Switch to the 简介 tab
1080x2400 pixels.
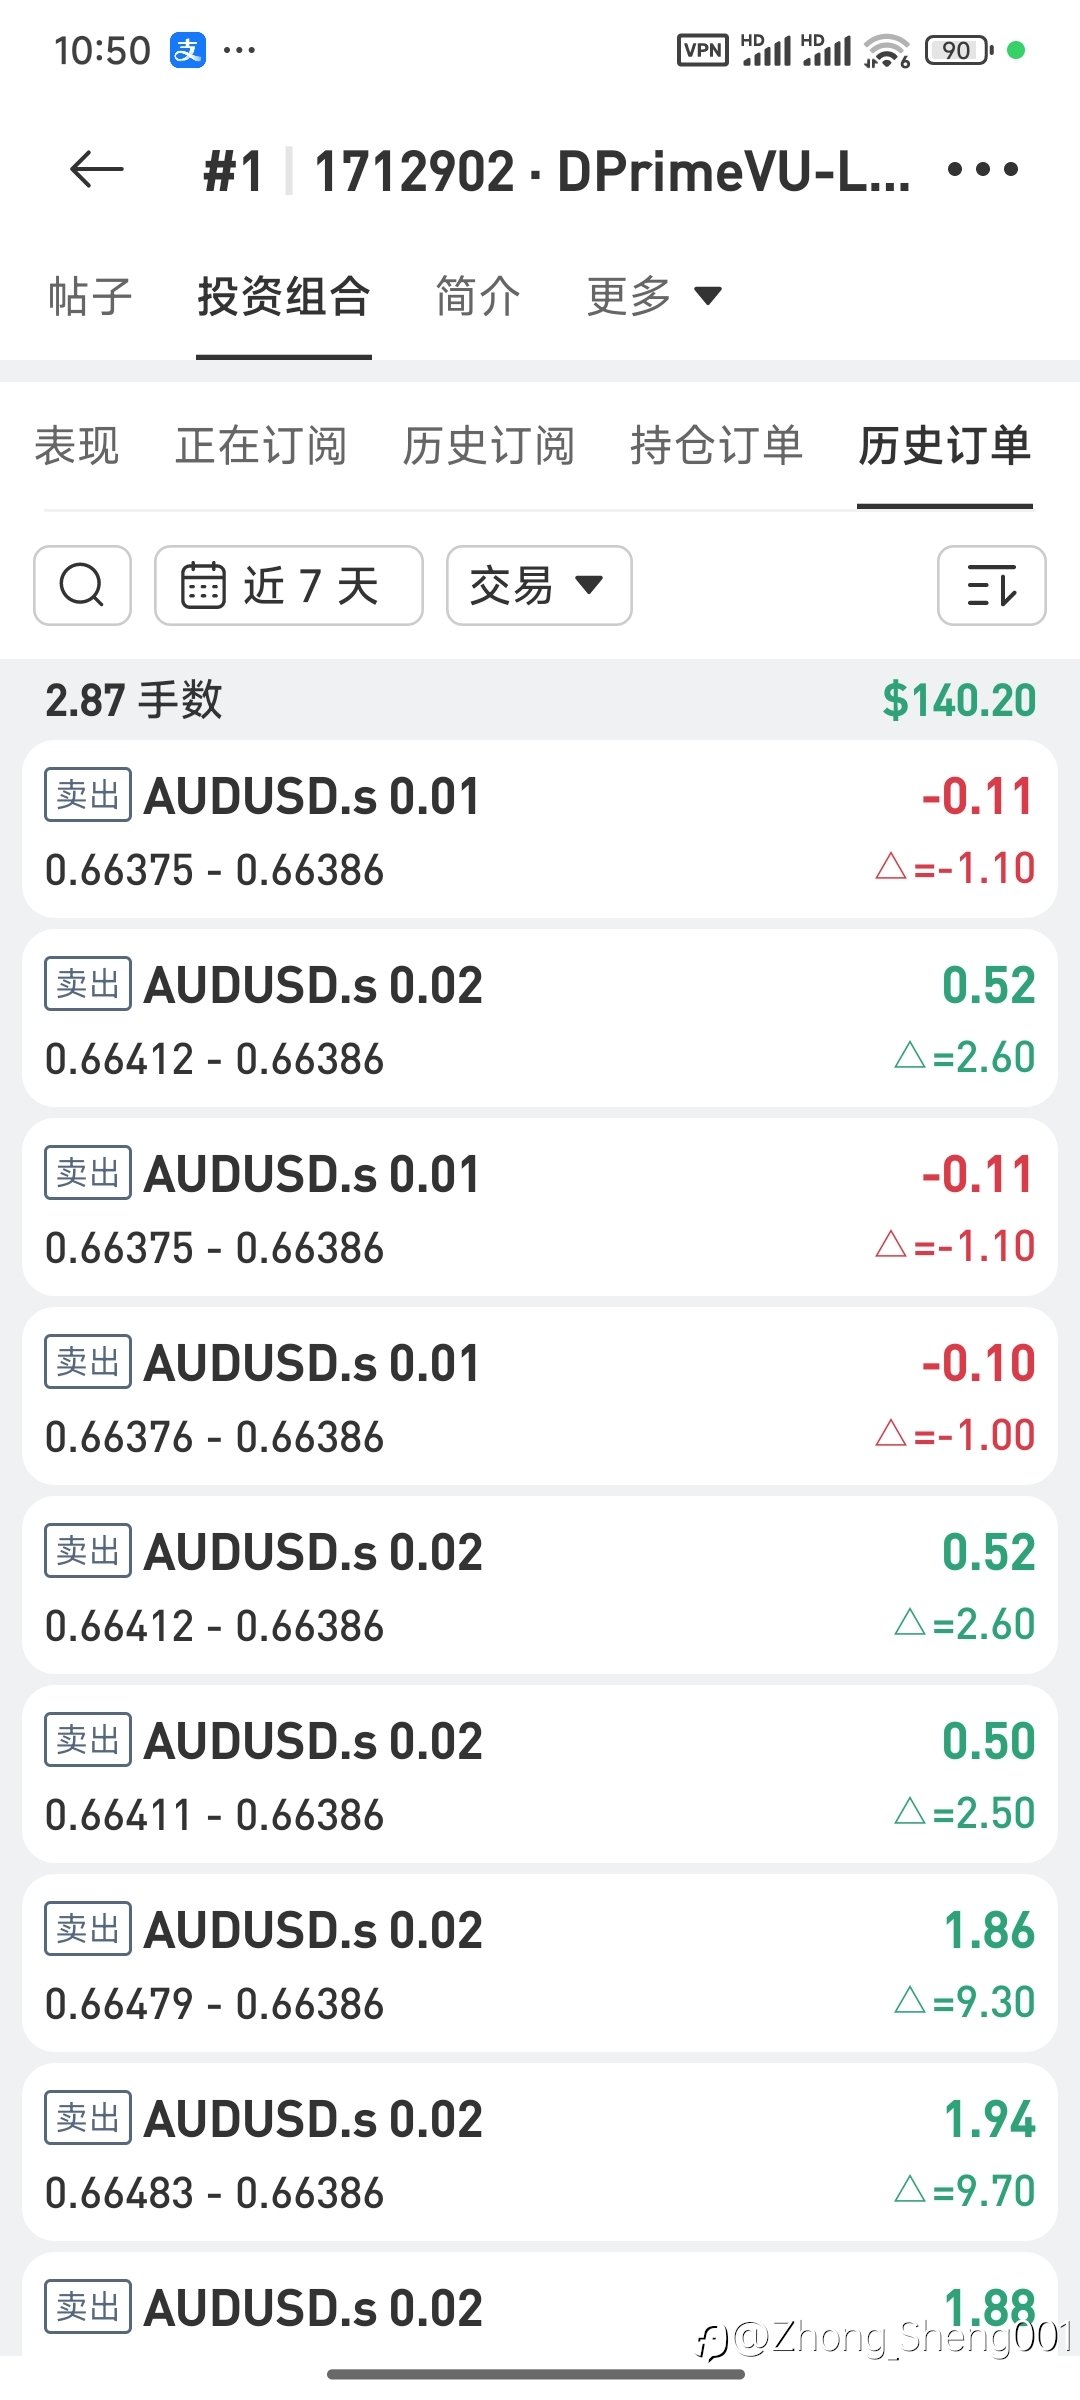478,296
